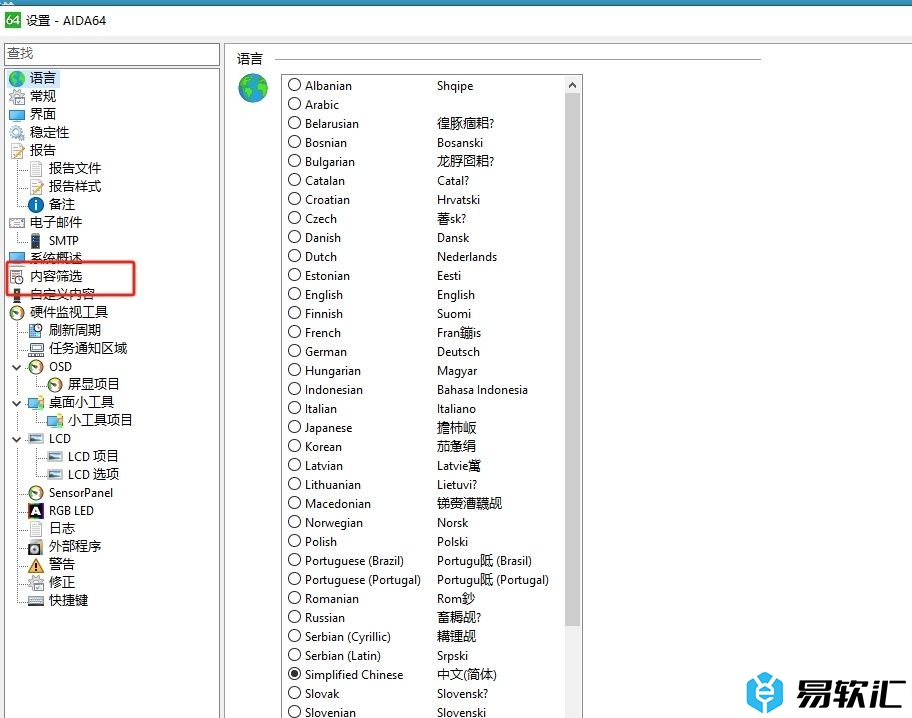The height and width of the screenshot is (718, 912).
Task: Click the "Shqipe" native name text
Action: (455, 86)
